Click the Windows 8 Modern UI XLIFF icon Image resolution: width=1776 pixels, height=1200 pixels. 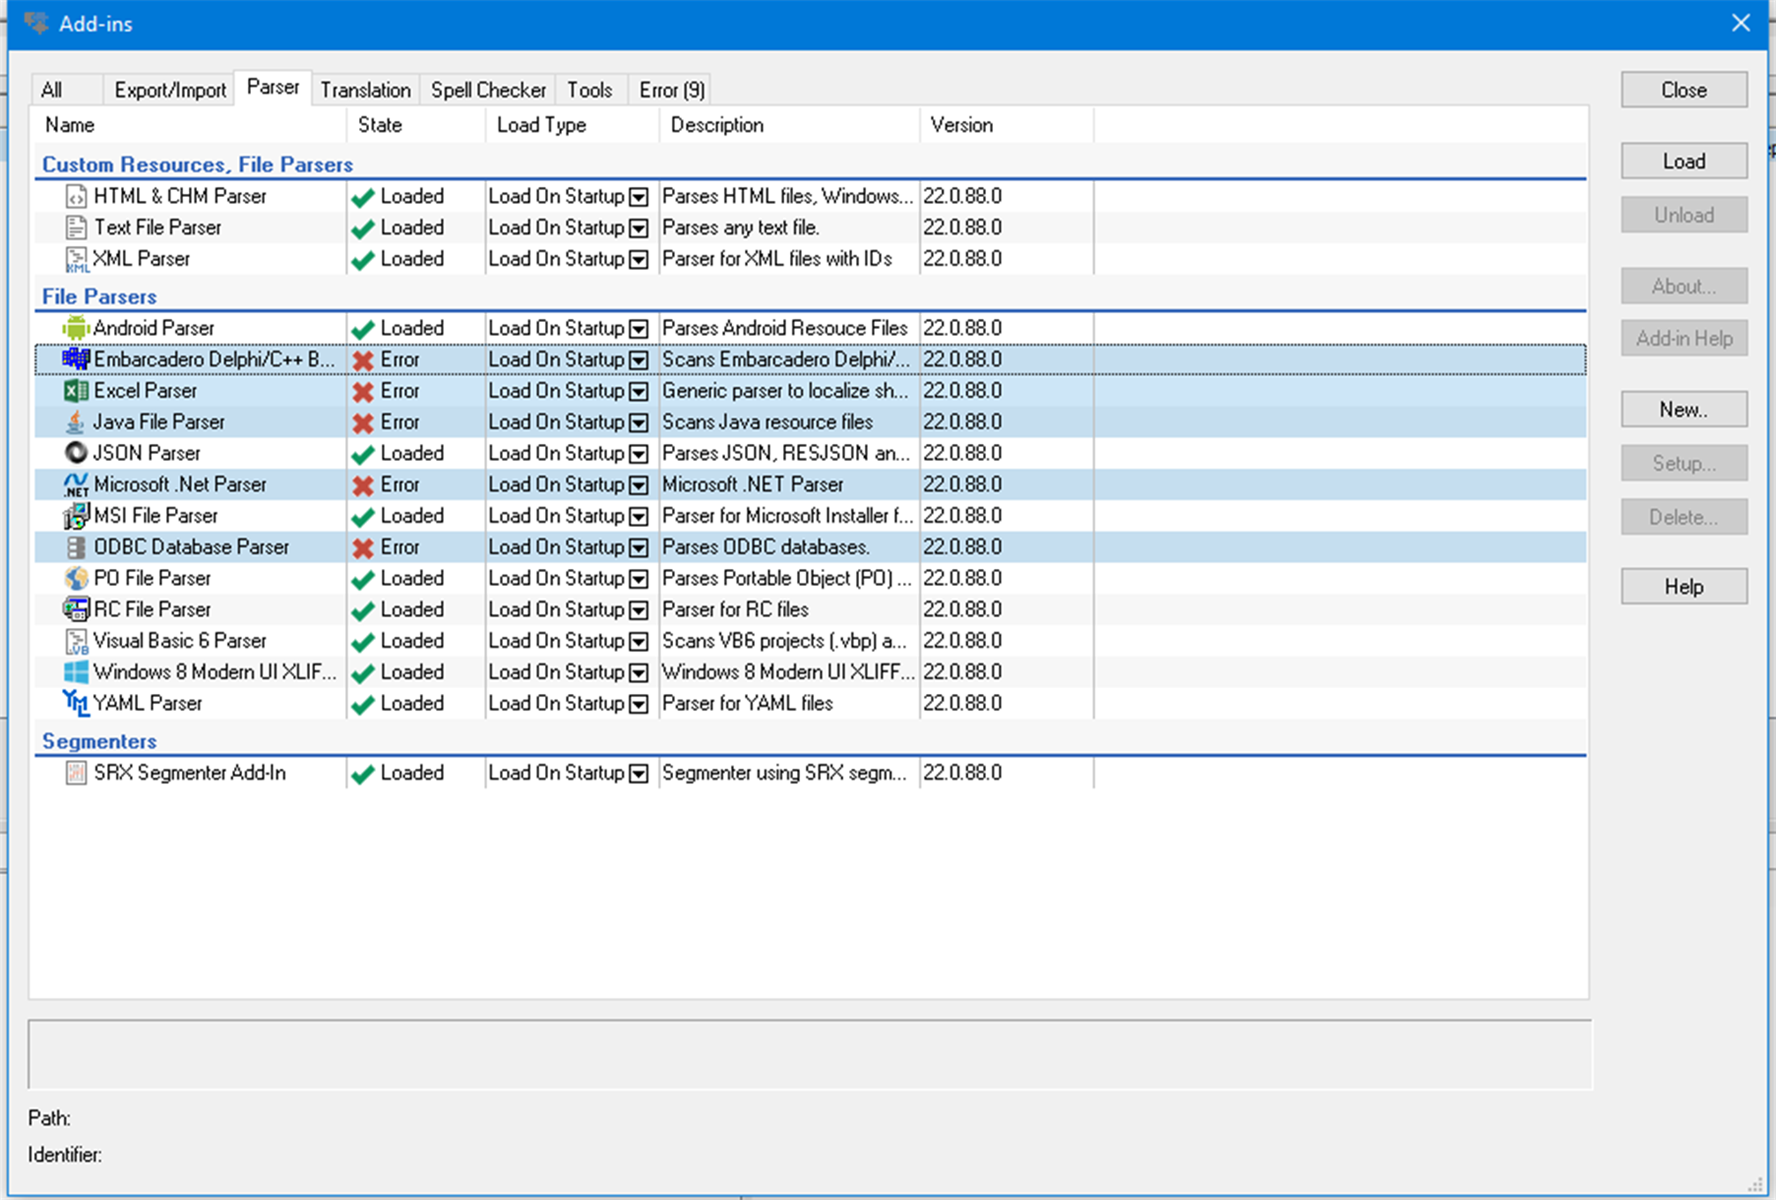[x=76, y=672]
